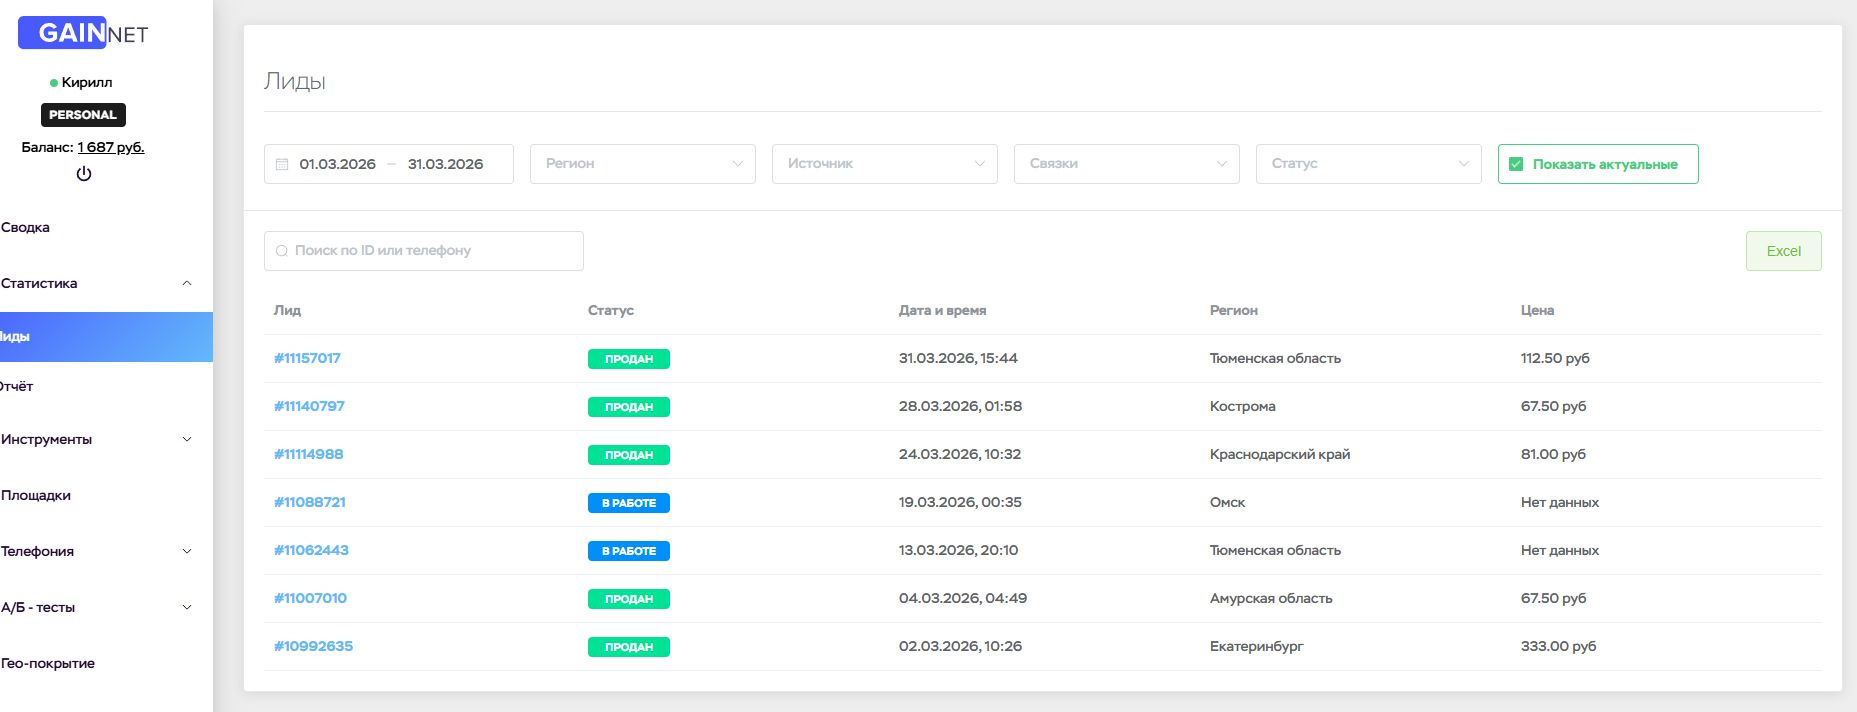Click the end date 31.03.2026
This screenshot has height=712, width=1857.
[x=446, y=164]
